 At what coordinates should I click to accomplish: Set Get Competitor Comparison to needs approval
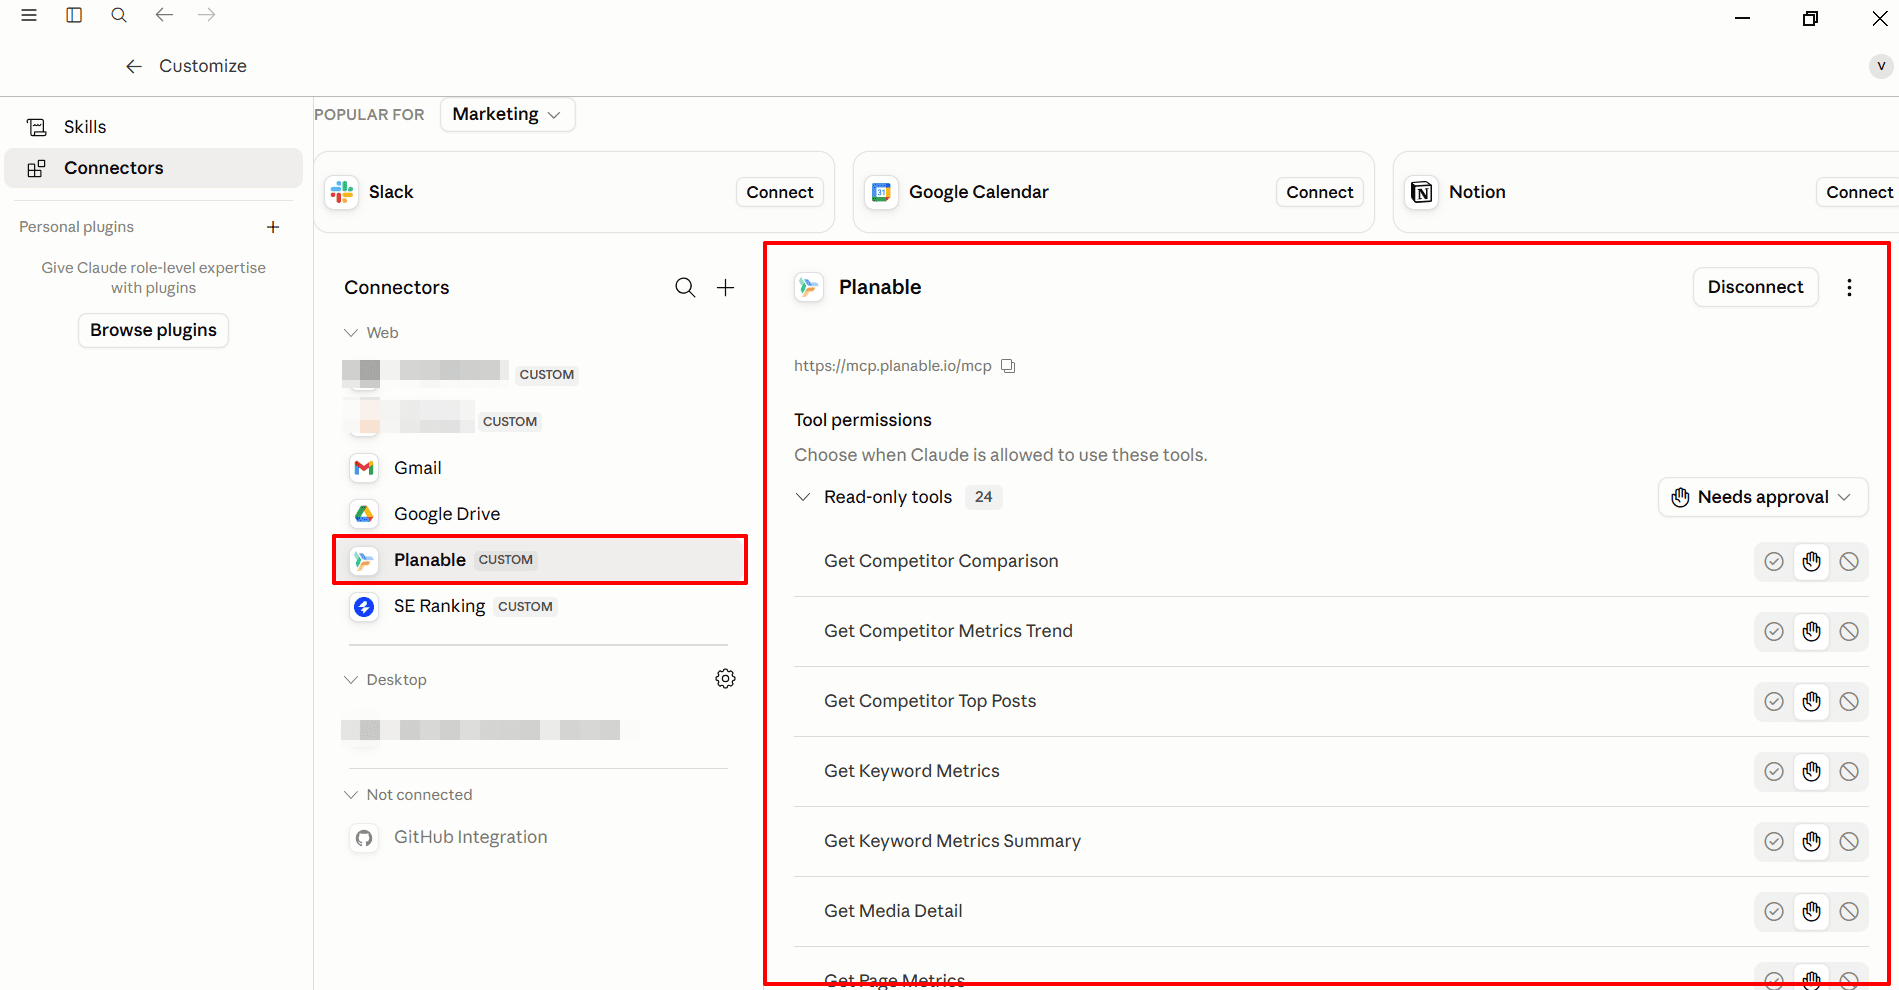pyautogui.click(x=1812, y=562)
